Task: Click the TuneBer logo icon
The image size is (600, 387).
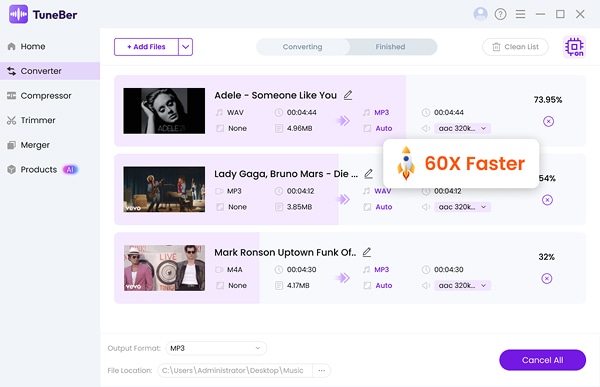Action: [x=18, y=14]
